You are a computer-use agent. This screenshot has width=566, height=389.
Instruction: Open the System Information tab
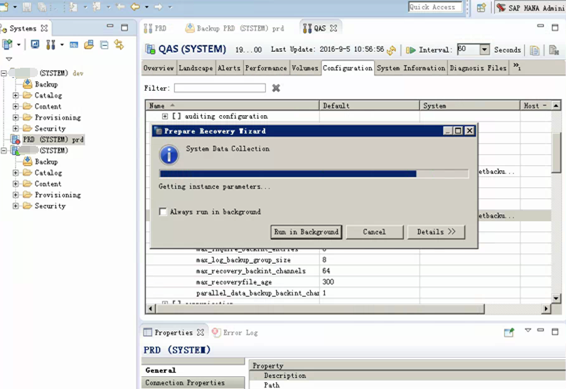(x=411, y=68)
